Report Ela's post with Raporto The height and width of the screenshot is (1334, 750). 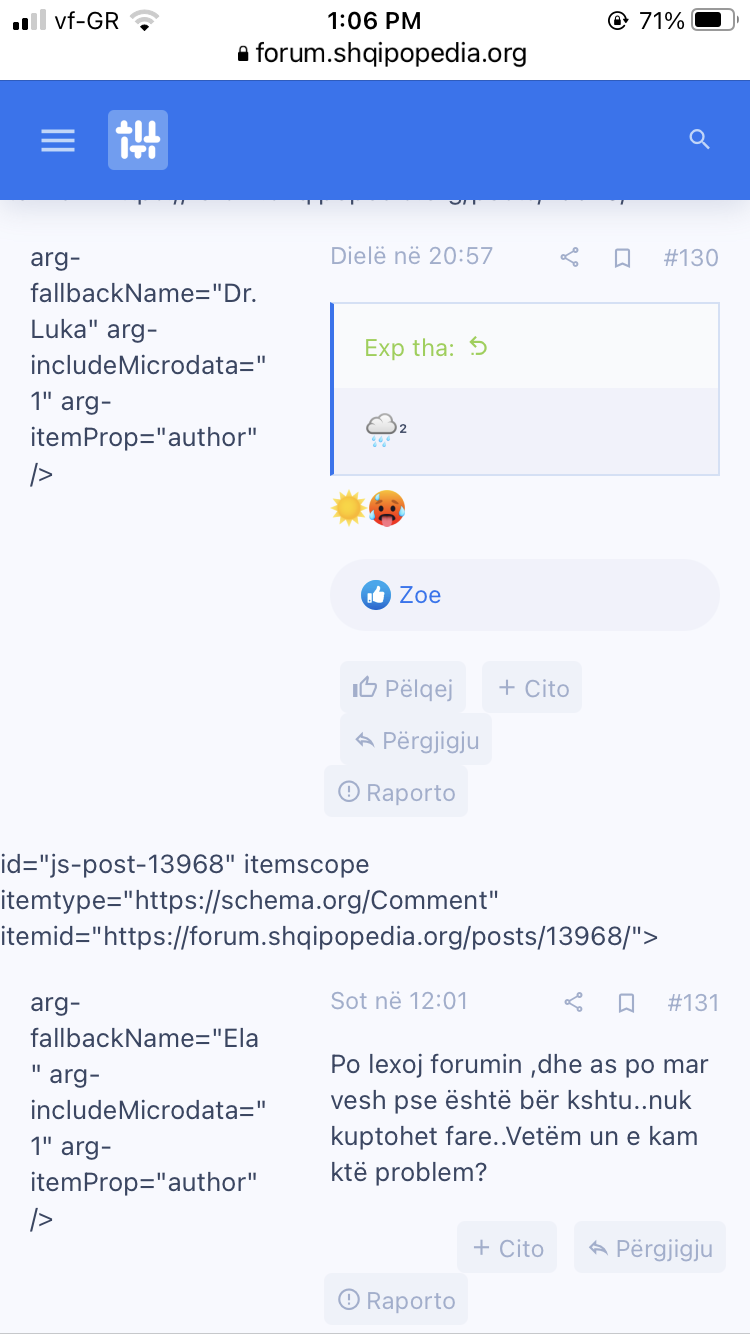click(396, 1300)
